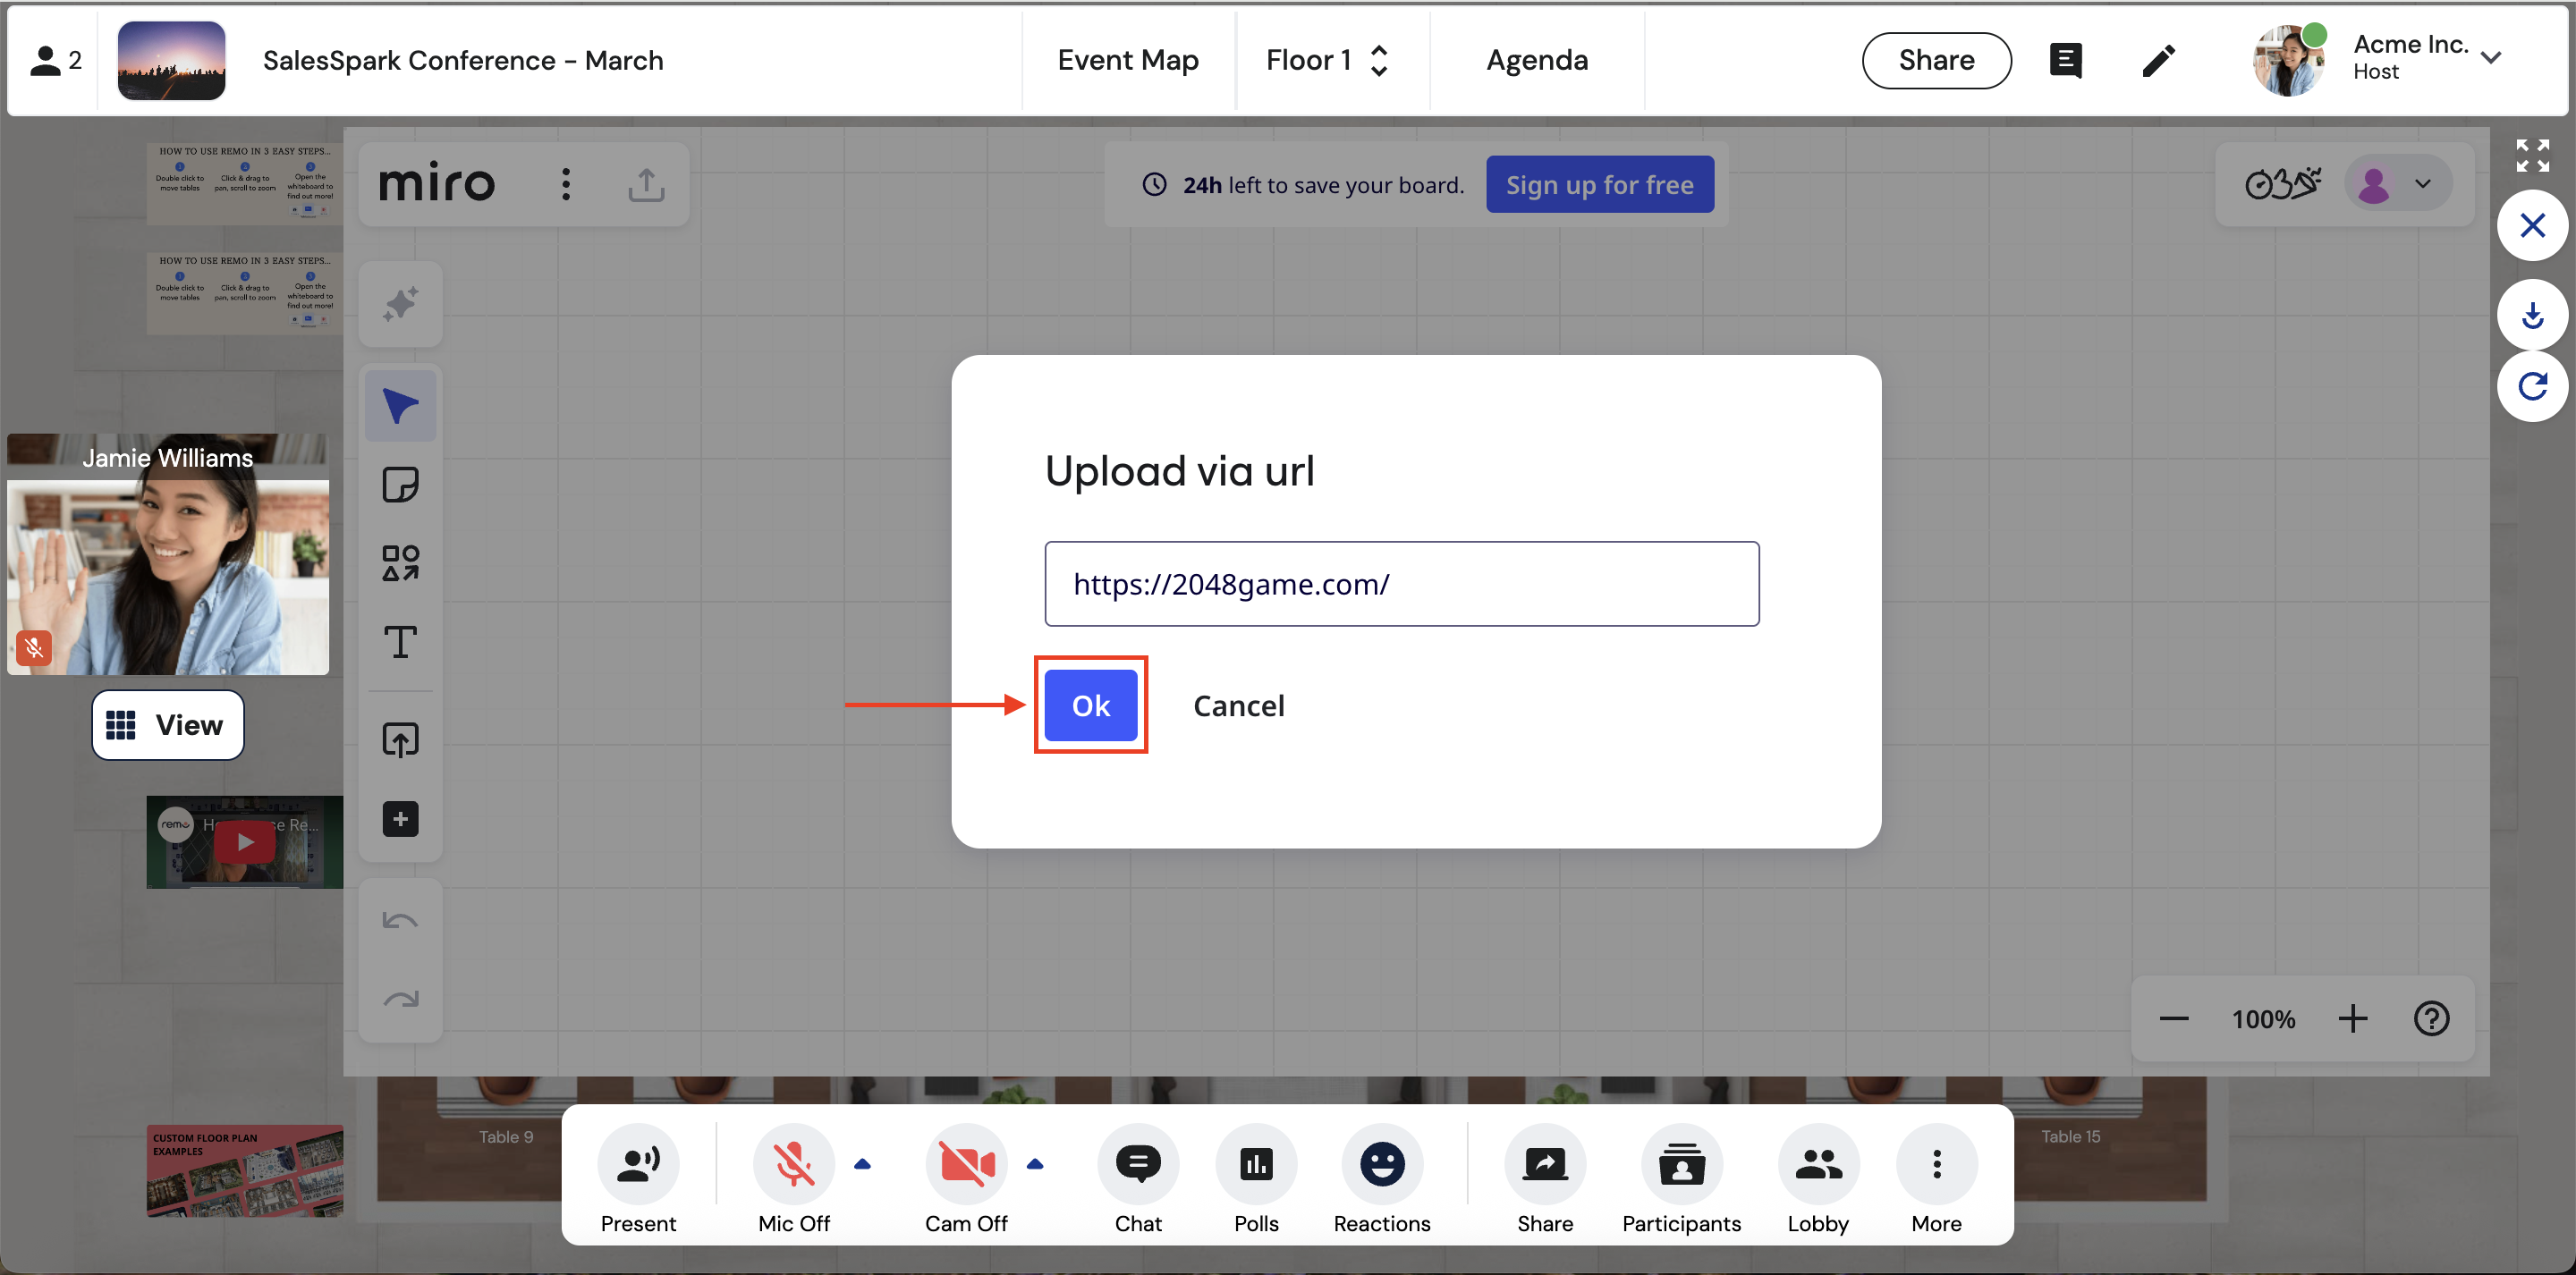Expand microphone options arrow
The height and width of the screenshot is (1275, 2576).
pos(862,1164)
